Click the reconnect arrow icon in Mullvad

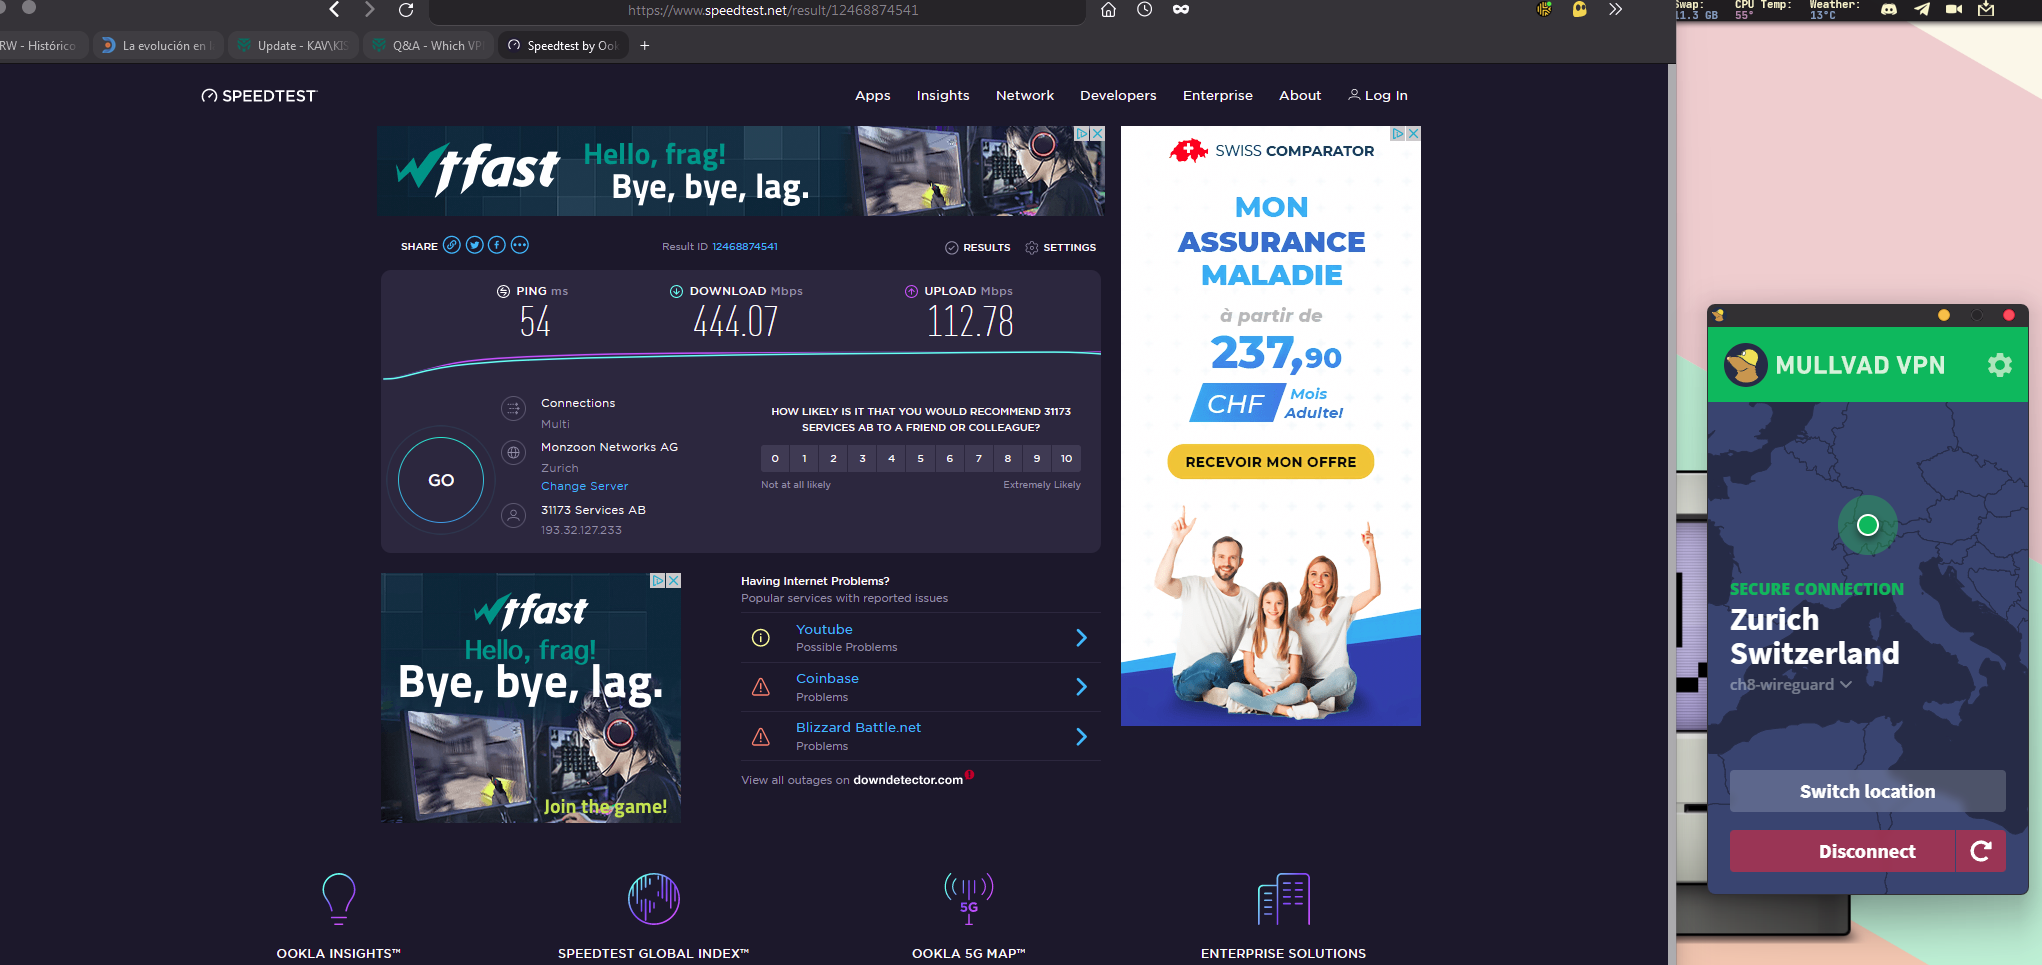click(1980, 851)
